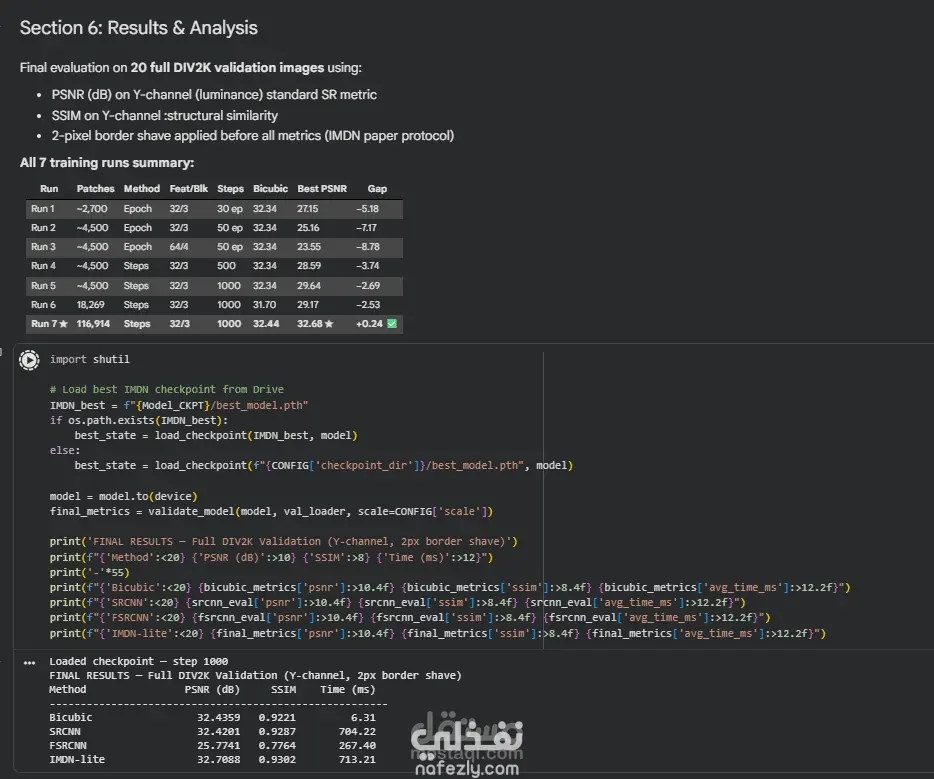The height and width of the screenshot is (779, 934).
Task: Click the 'Patches' column header
Action: pyautogui.click(x=95, y=188)
